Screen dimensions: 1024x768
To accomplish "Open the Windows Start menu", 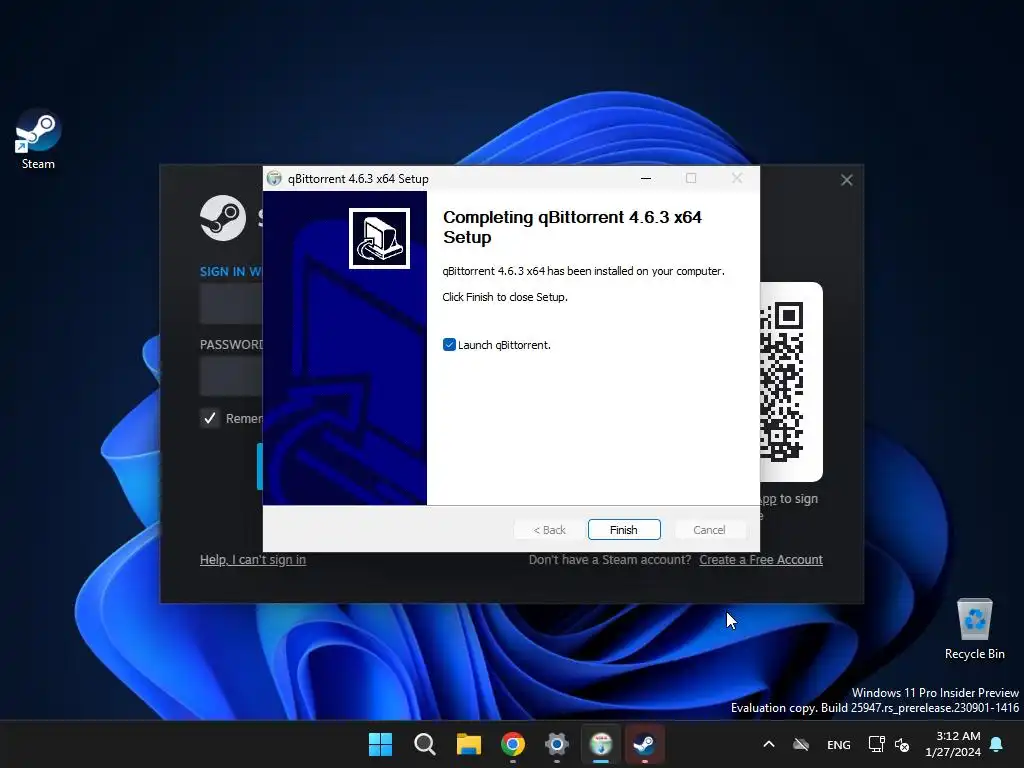I will (x=380, y=744).
